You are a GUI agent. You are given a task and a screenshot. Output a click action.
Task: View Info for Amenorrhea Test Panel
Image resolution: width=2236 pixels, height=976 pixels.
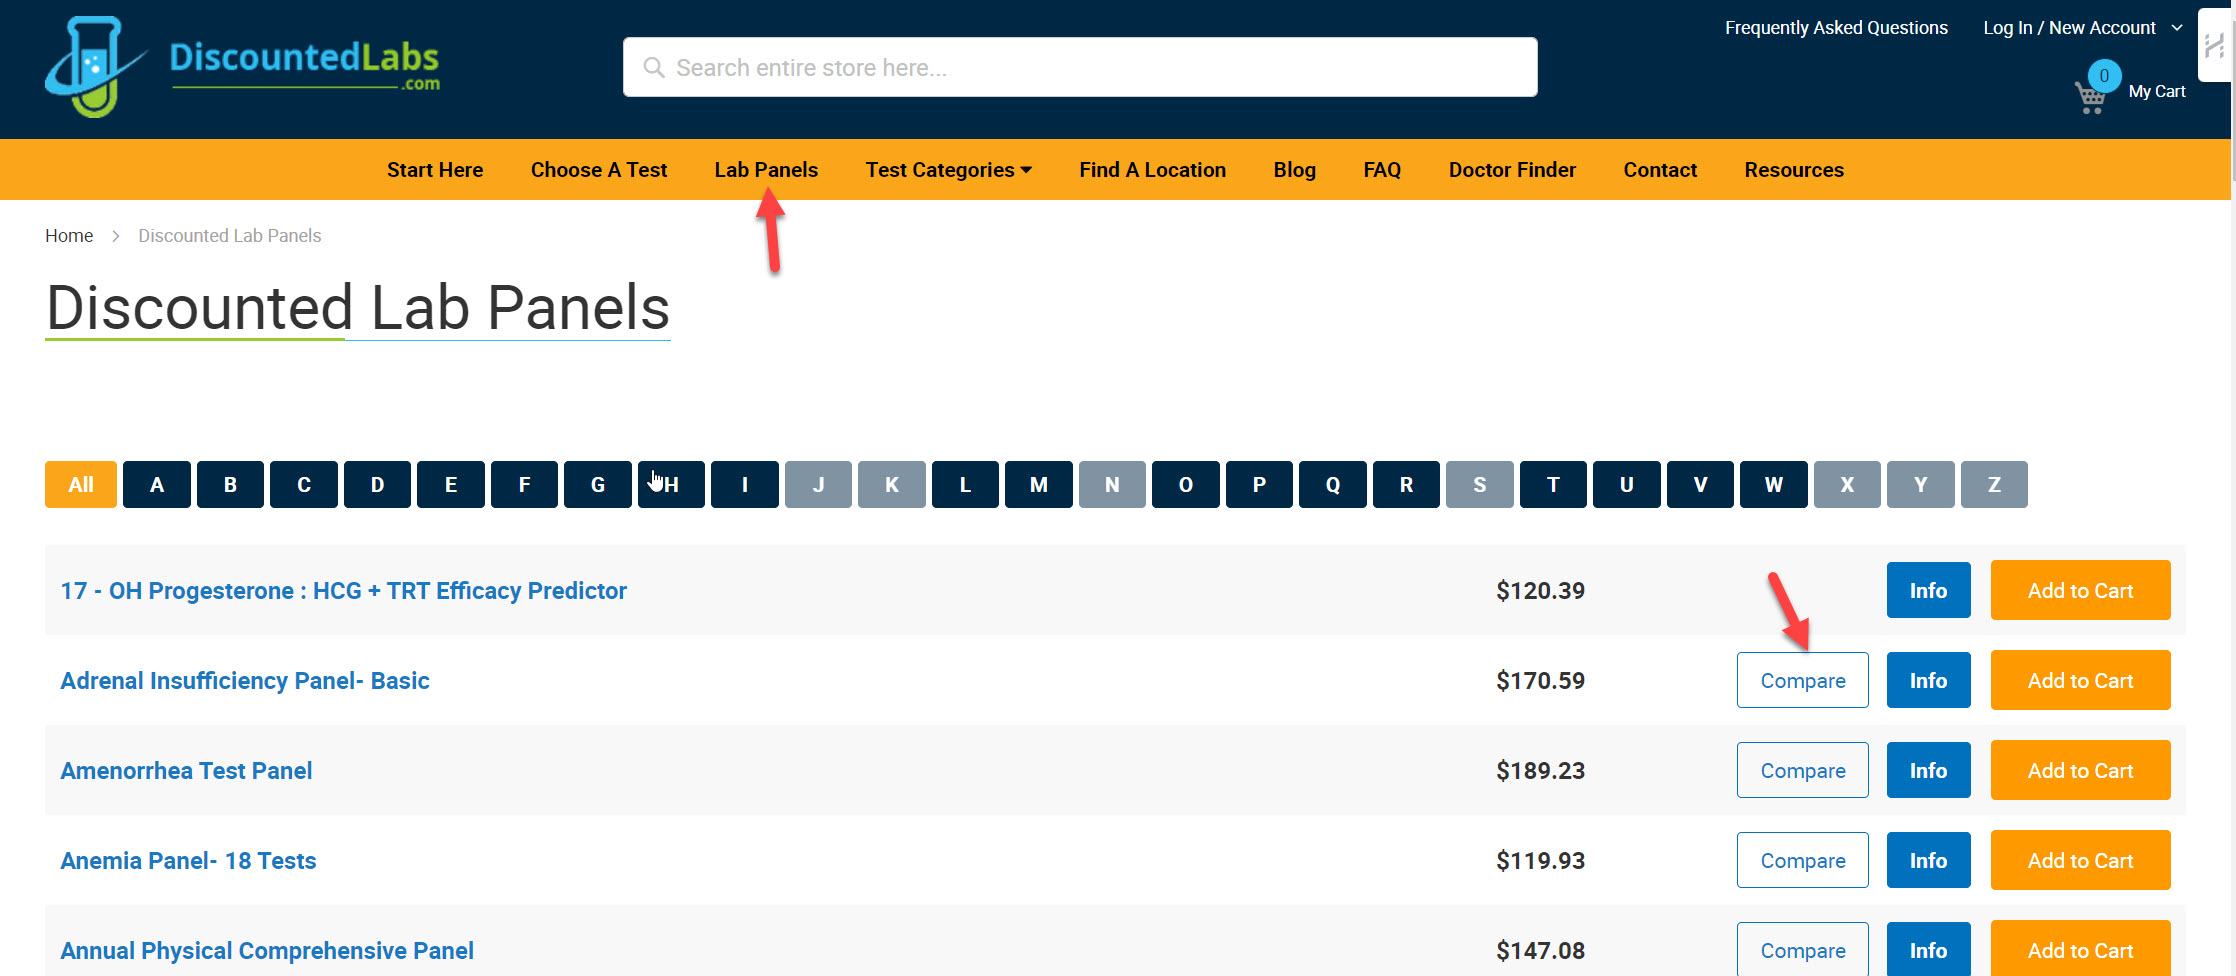1928,770
